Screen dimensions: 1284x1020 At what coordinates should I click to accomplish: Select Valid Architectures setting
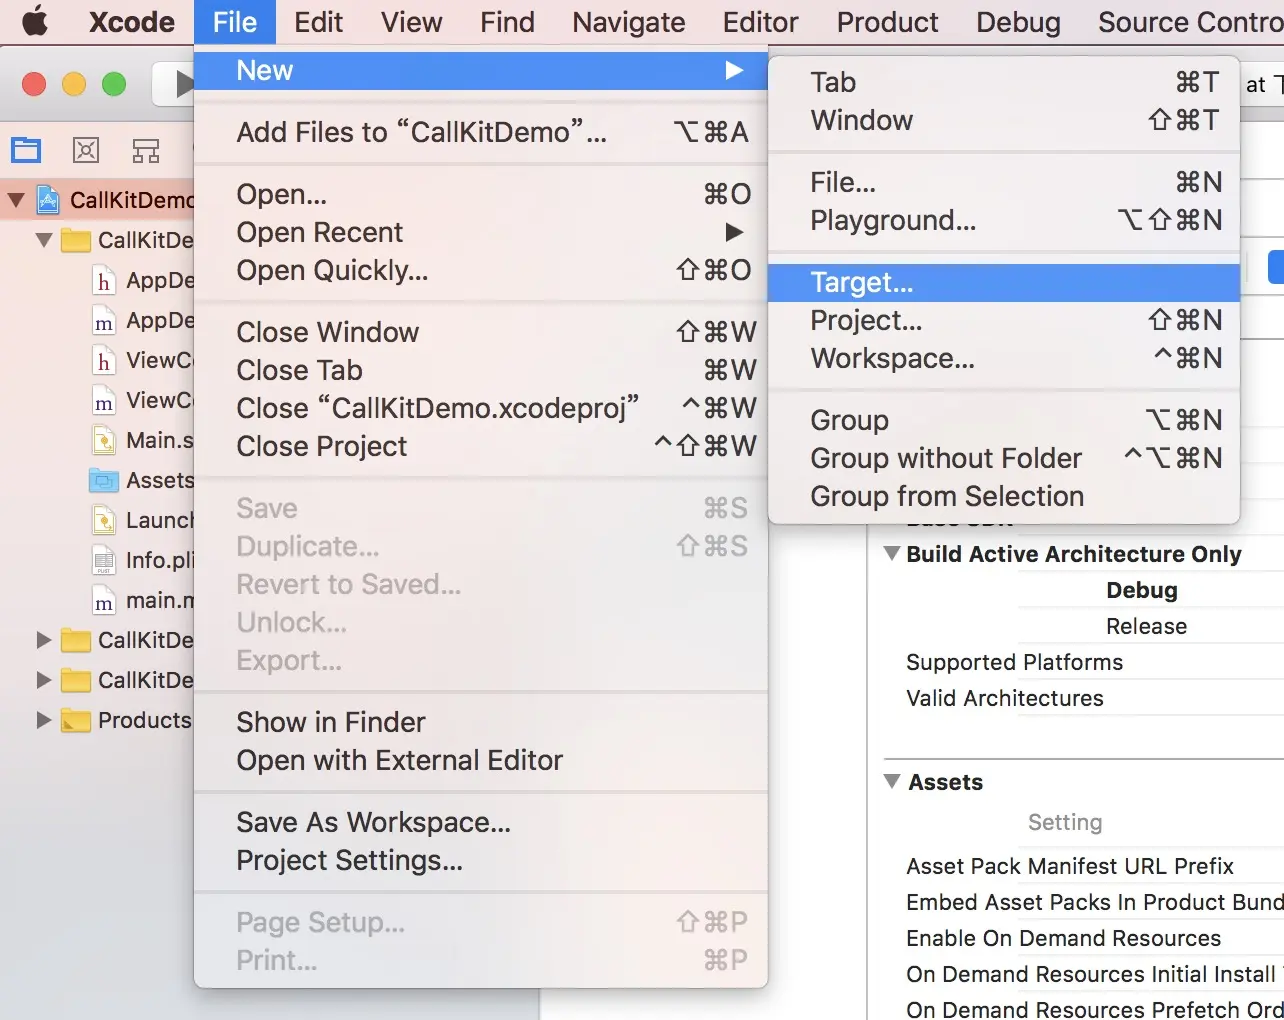tap(1004, 698)
